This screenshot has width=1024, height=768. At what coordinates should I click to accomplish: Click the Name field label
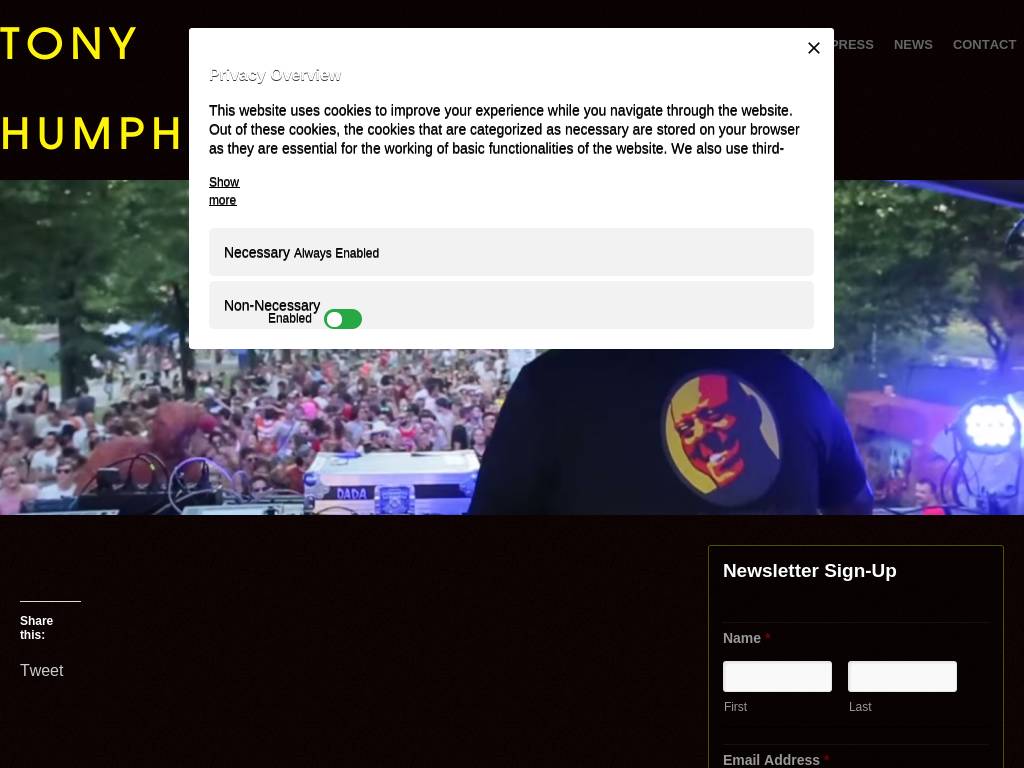click(x=742, y=639)
